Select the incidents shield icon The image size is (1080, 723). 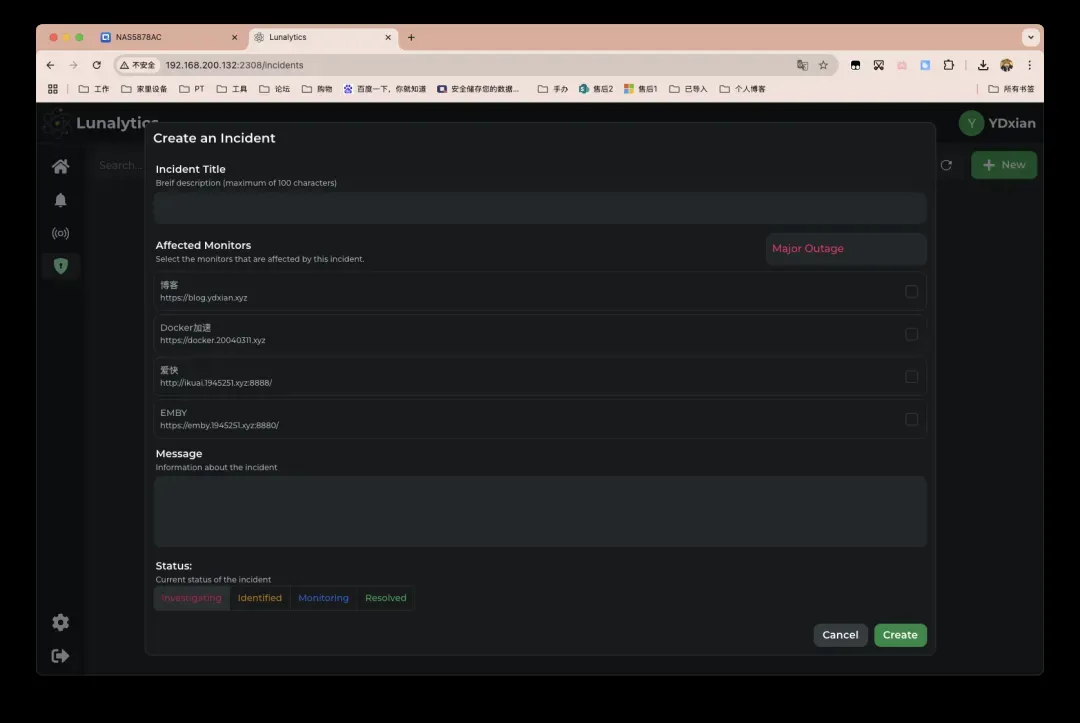point(61,266)
